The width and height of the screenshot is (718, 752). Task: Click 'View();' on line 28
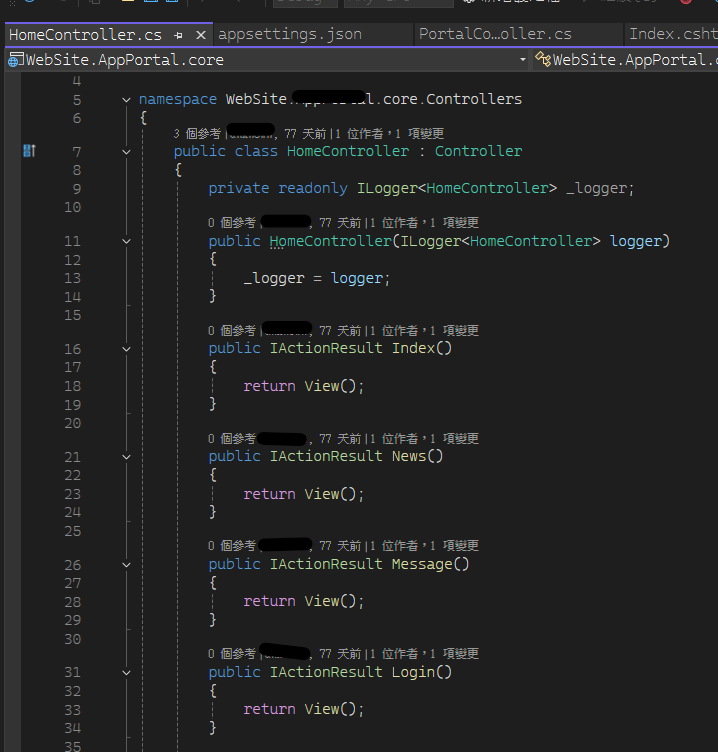[x=334, y=601]
